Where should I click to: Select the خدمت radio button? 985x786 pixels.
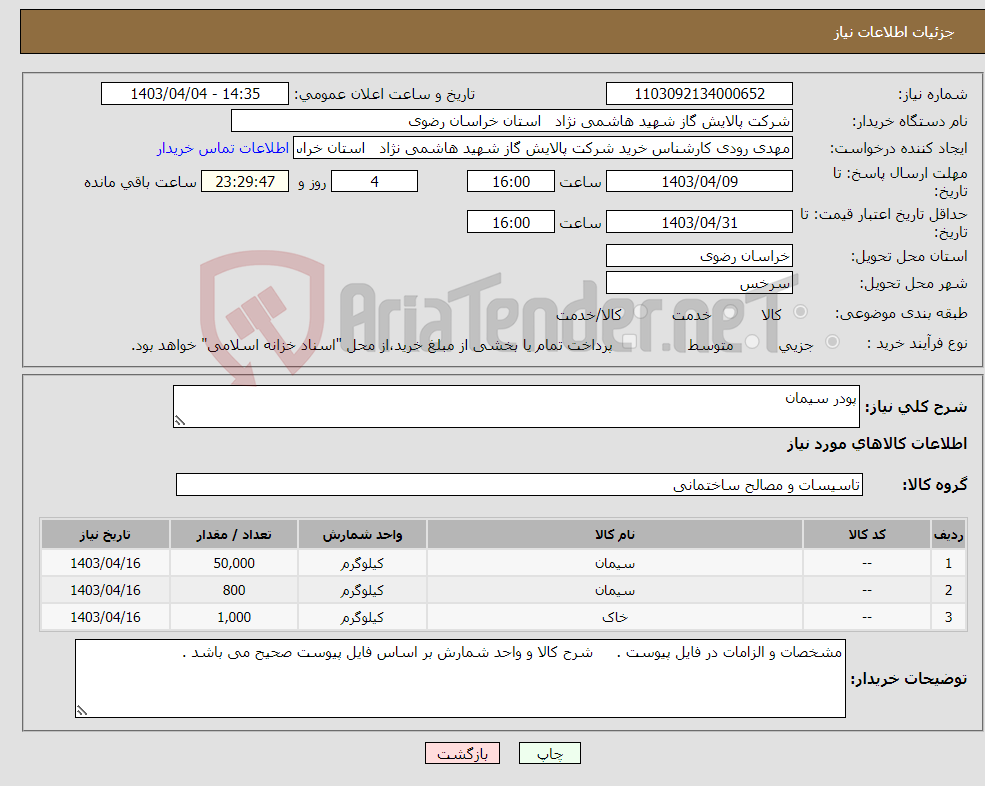tap(729, 312)
